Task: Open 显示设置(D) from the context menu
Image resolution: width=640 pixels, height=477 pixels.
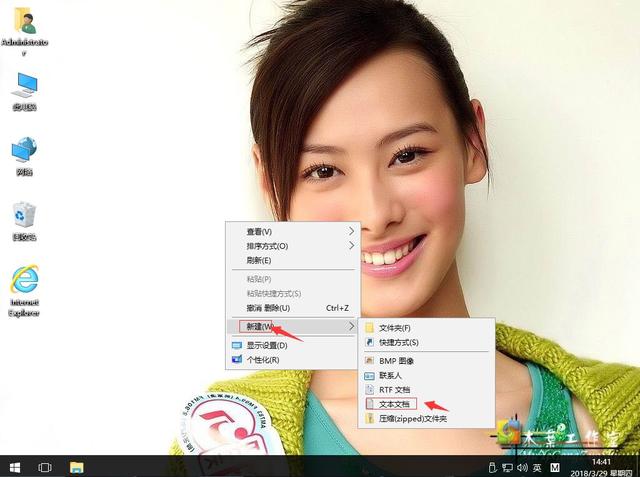Action: point(293,345)
